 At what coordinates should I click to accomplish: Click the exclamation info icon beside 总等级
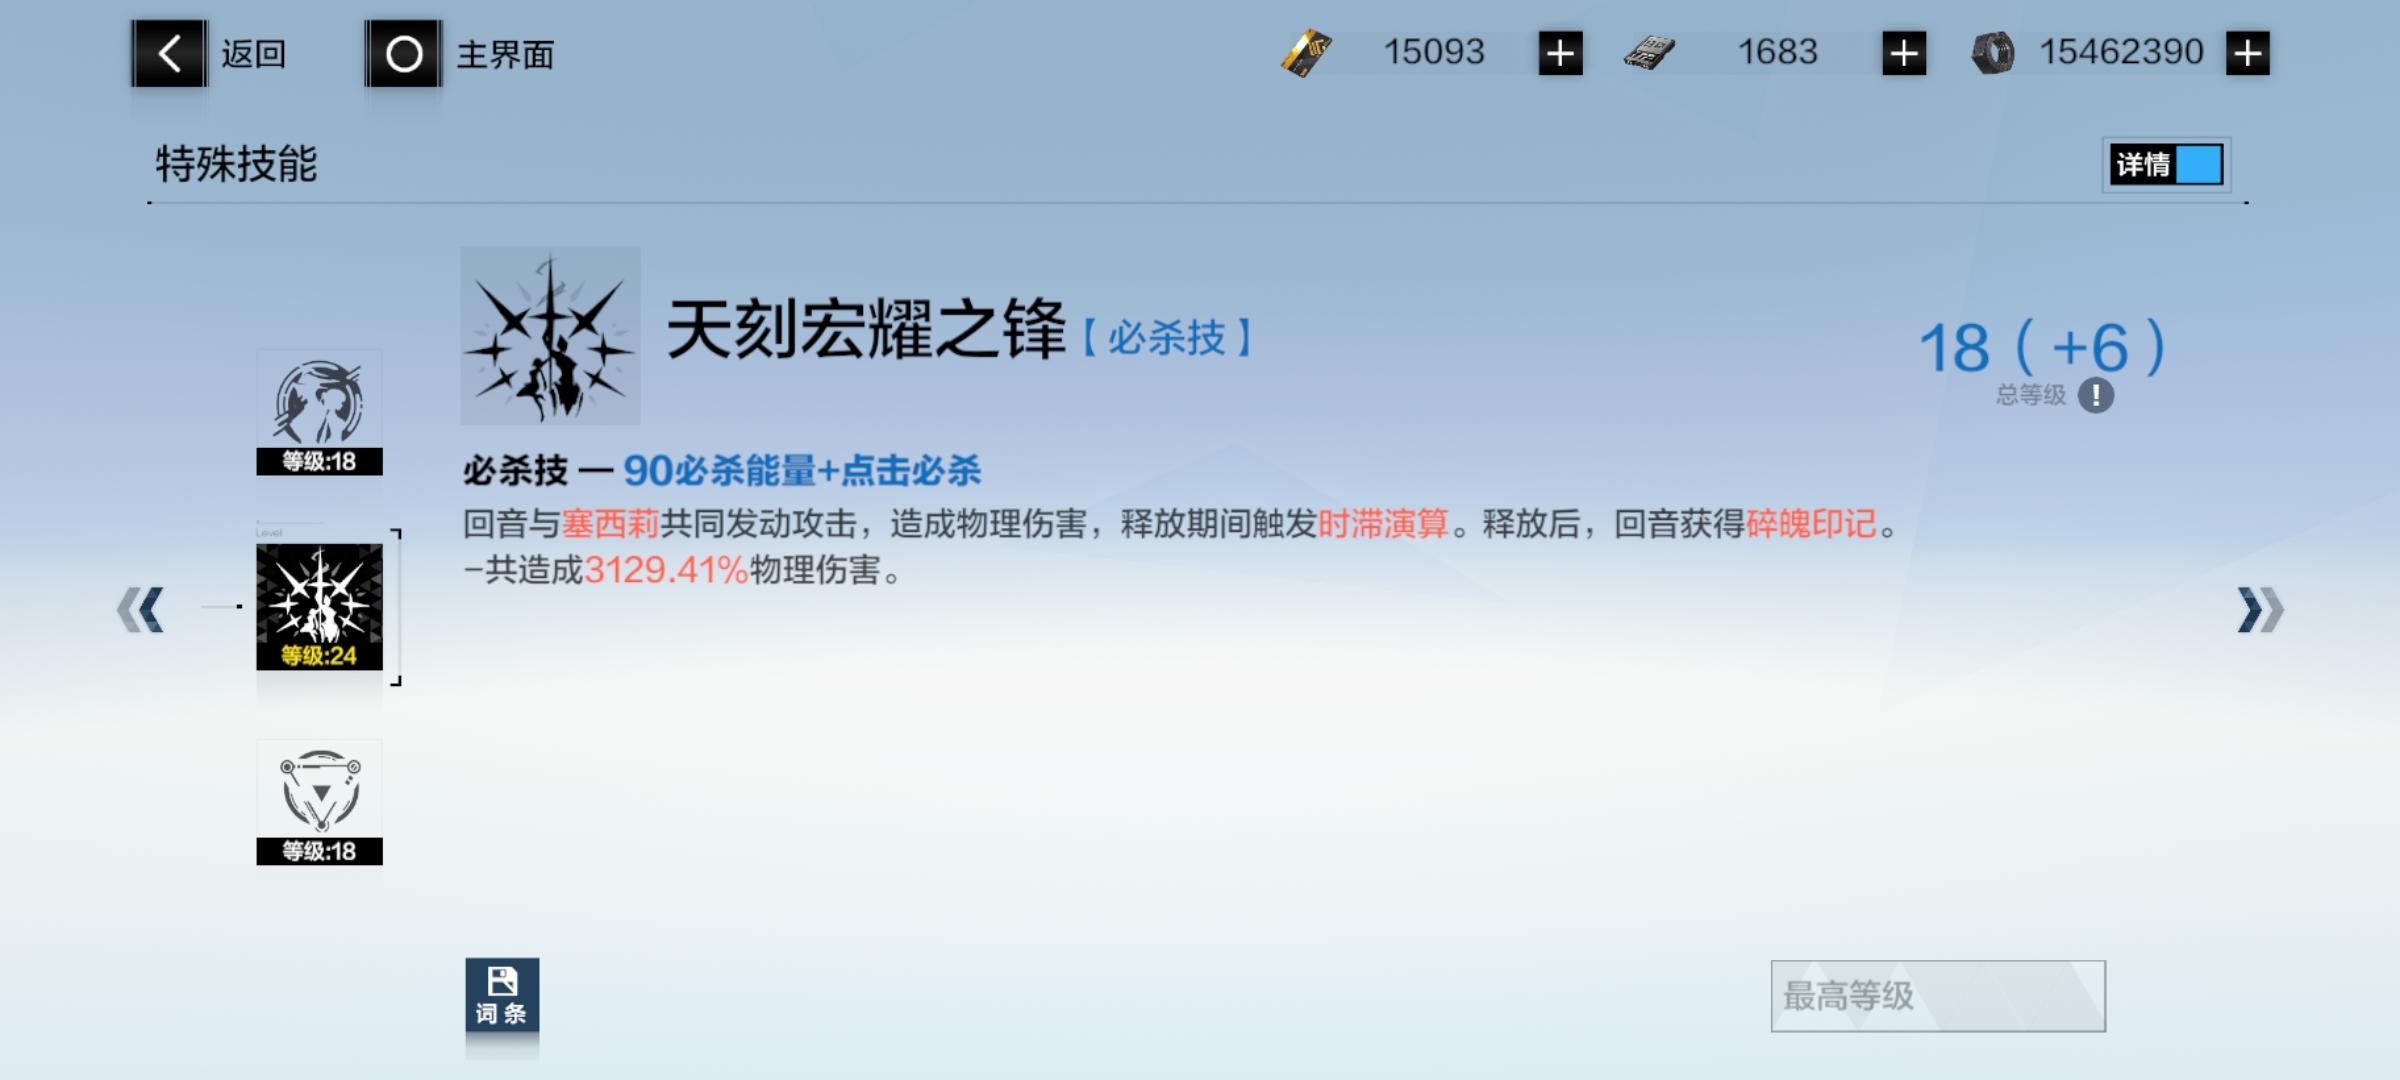click(x=2095, y=395)
